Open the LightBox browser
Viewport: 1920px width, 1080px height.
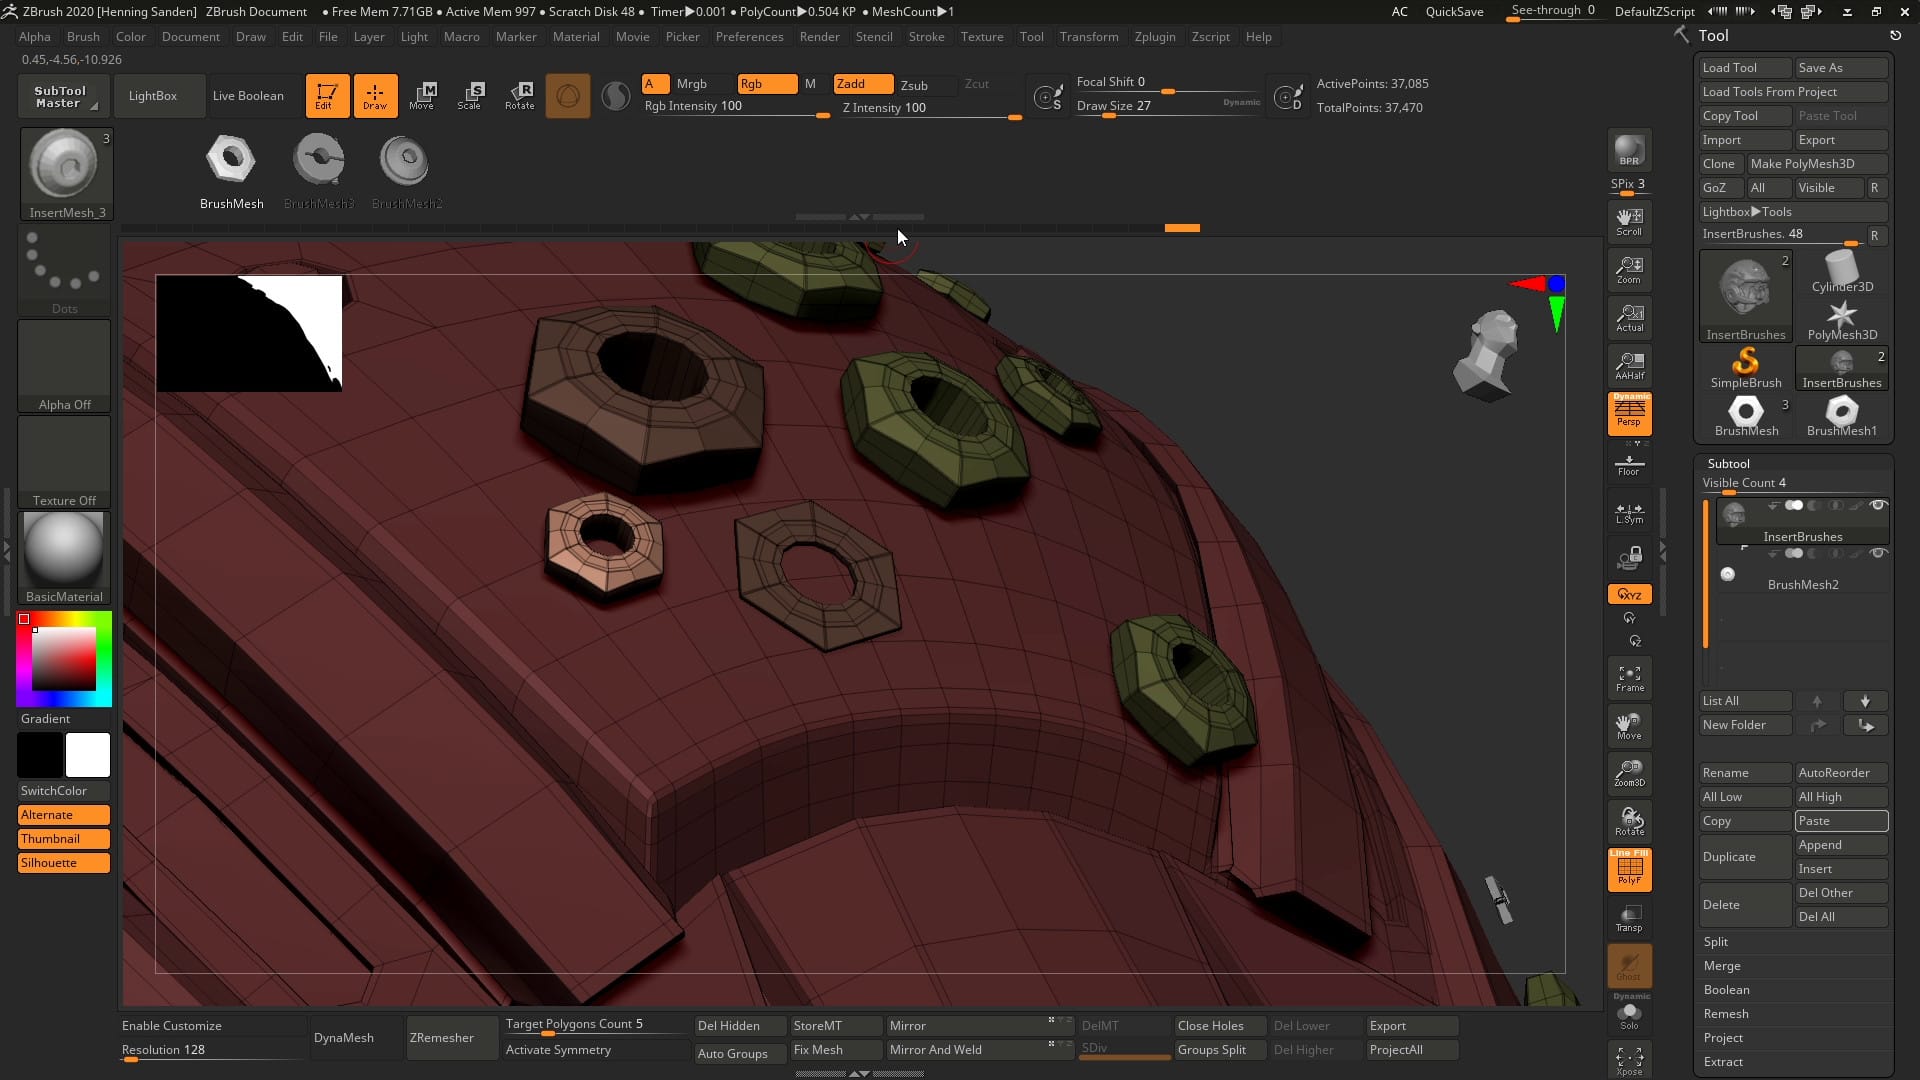click(152, 96)
